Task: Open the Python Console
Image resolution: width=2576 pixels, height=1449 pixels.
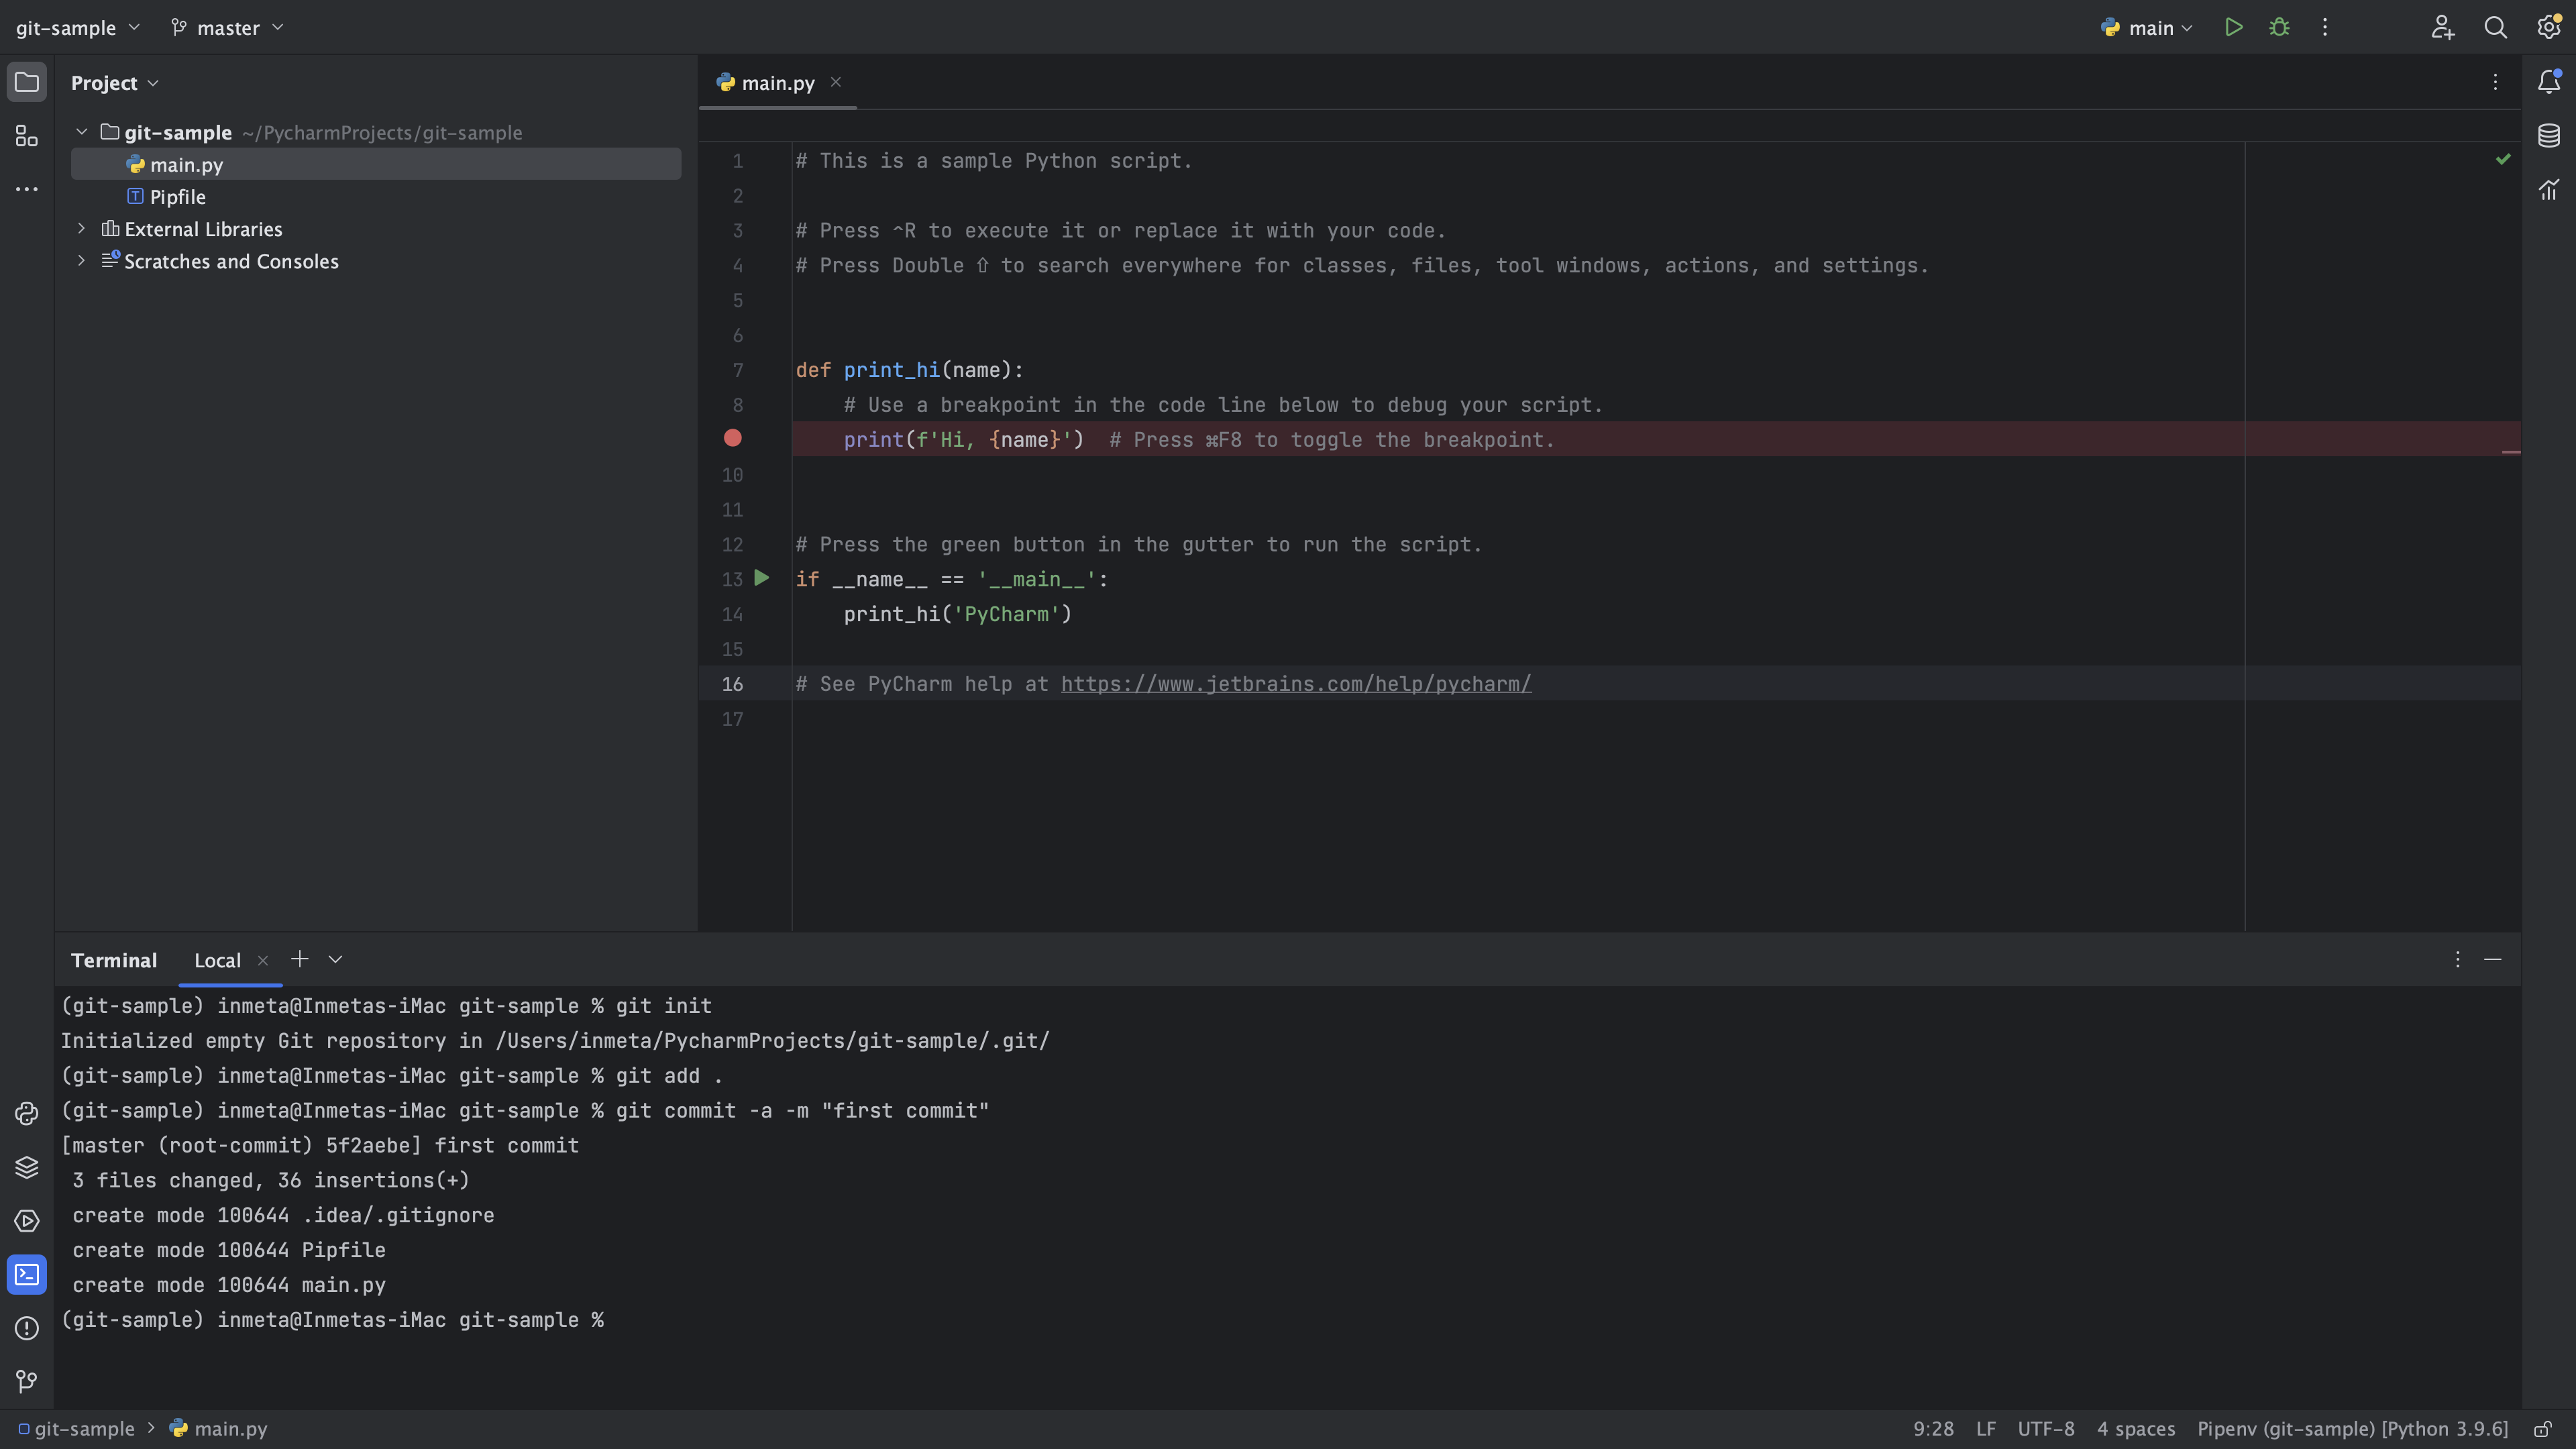Action: click(26, 1113)
